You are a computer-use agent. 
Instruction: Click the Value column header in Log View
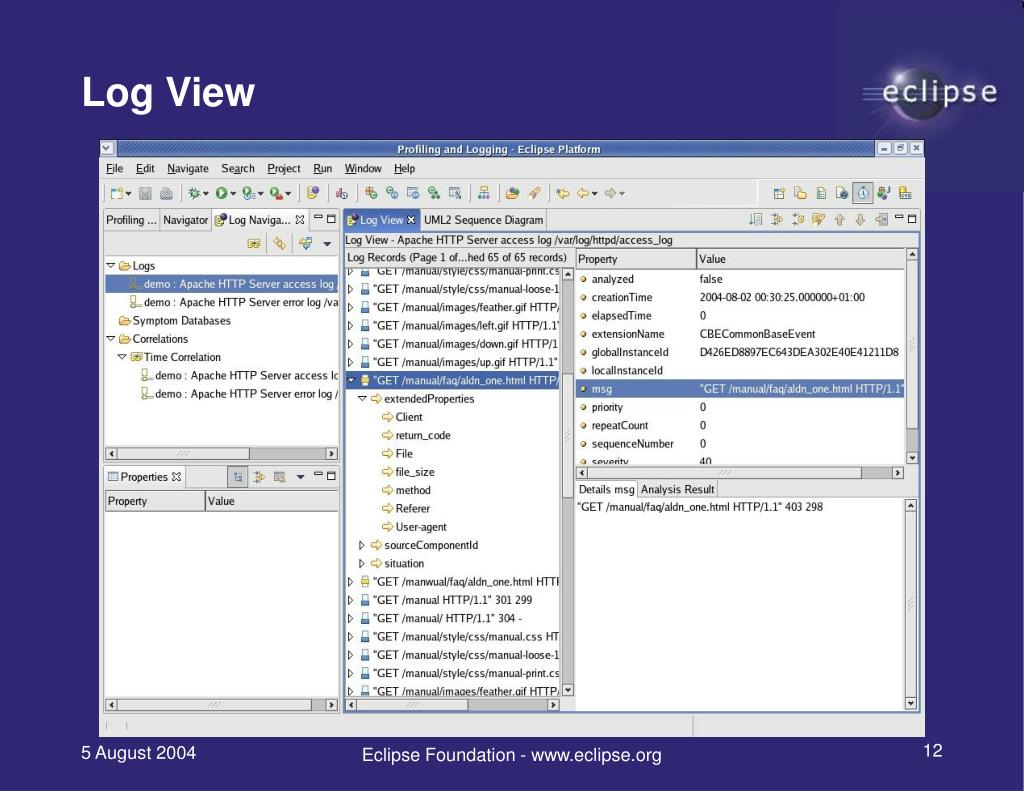tap(801, 259)
